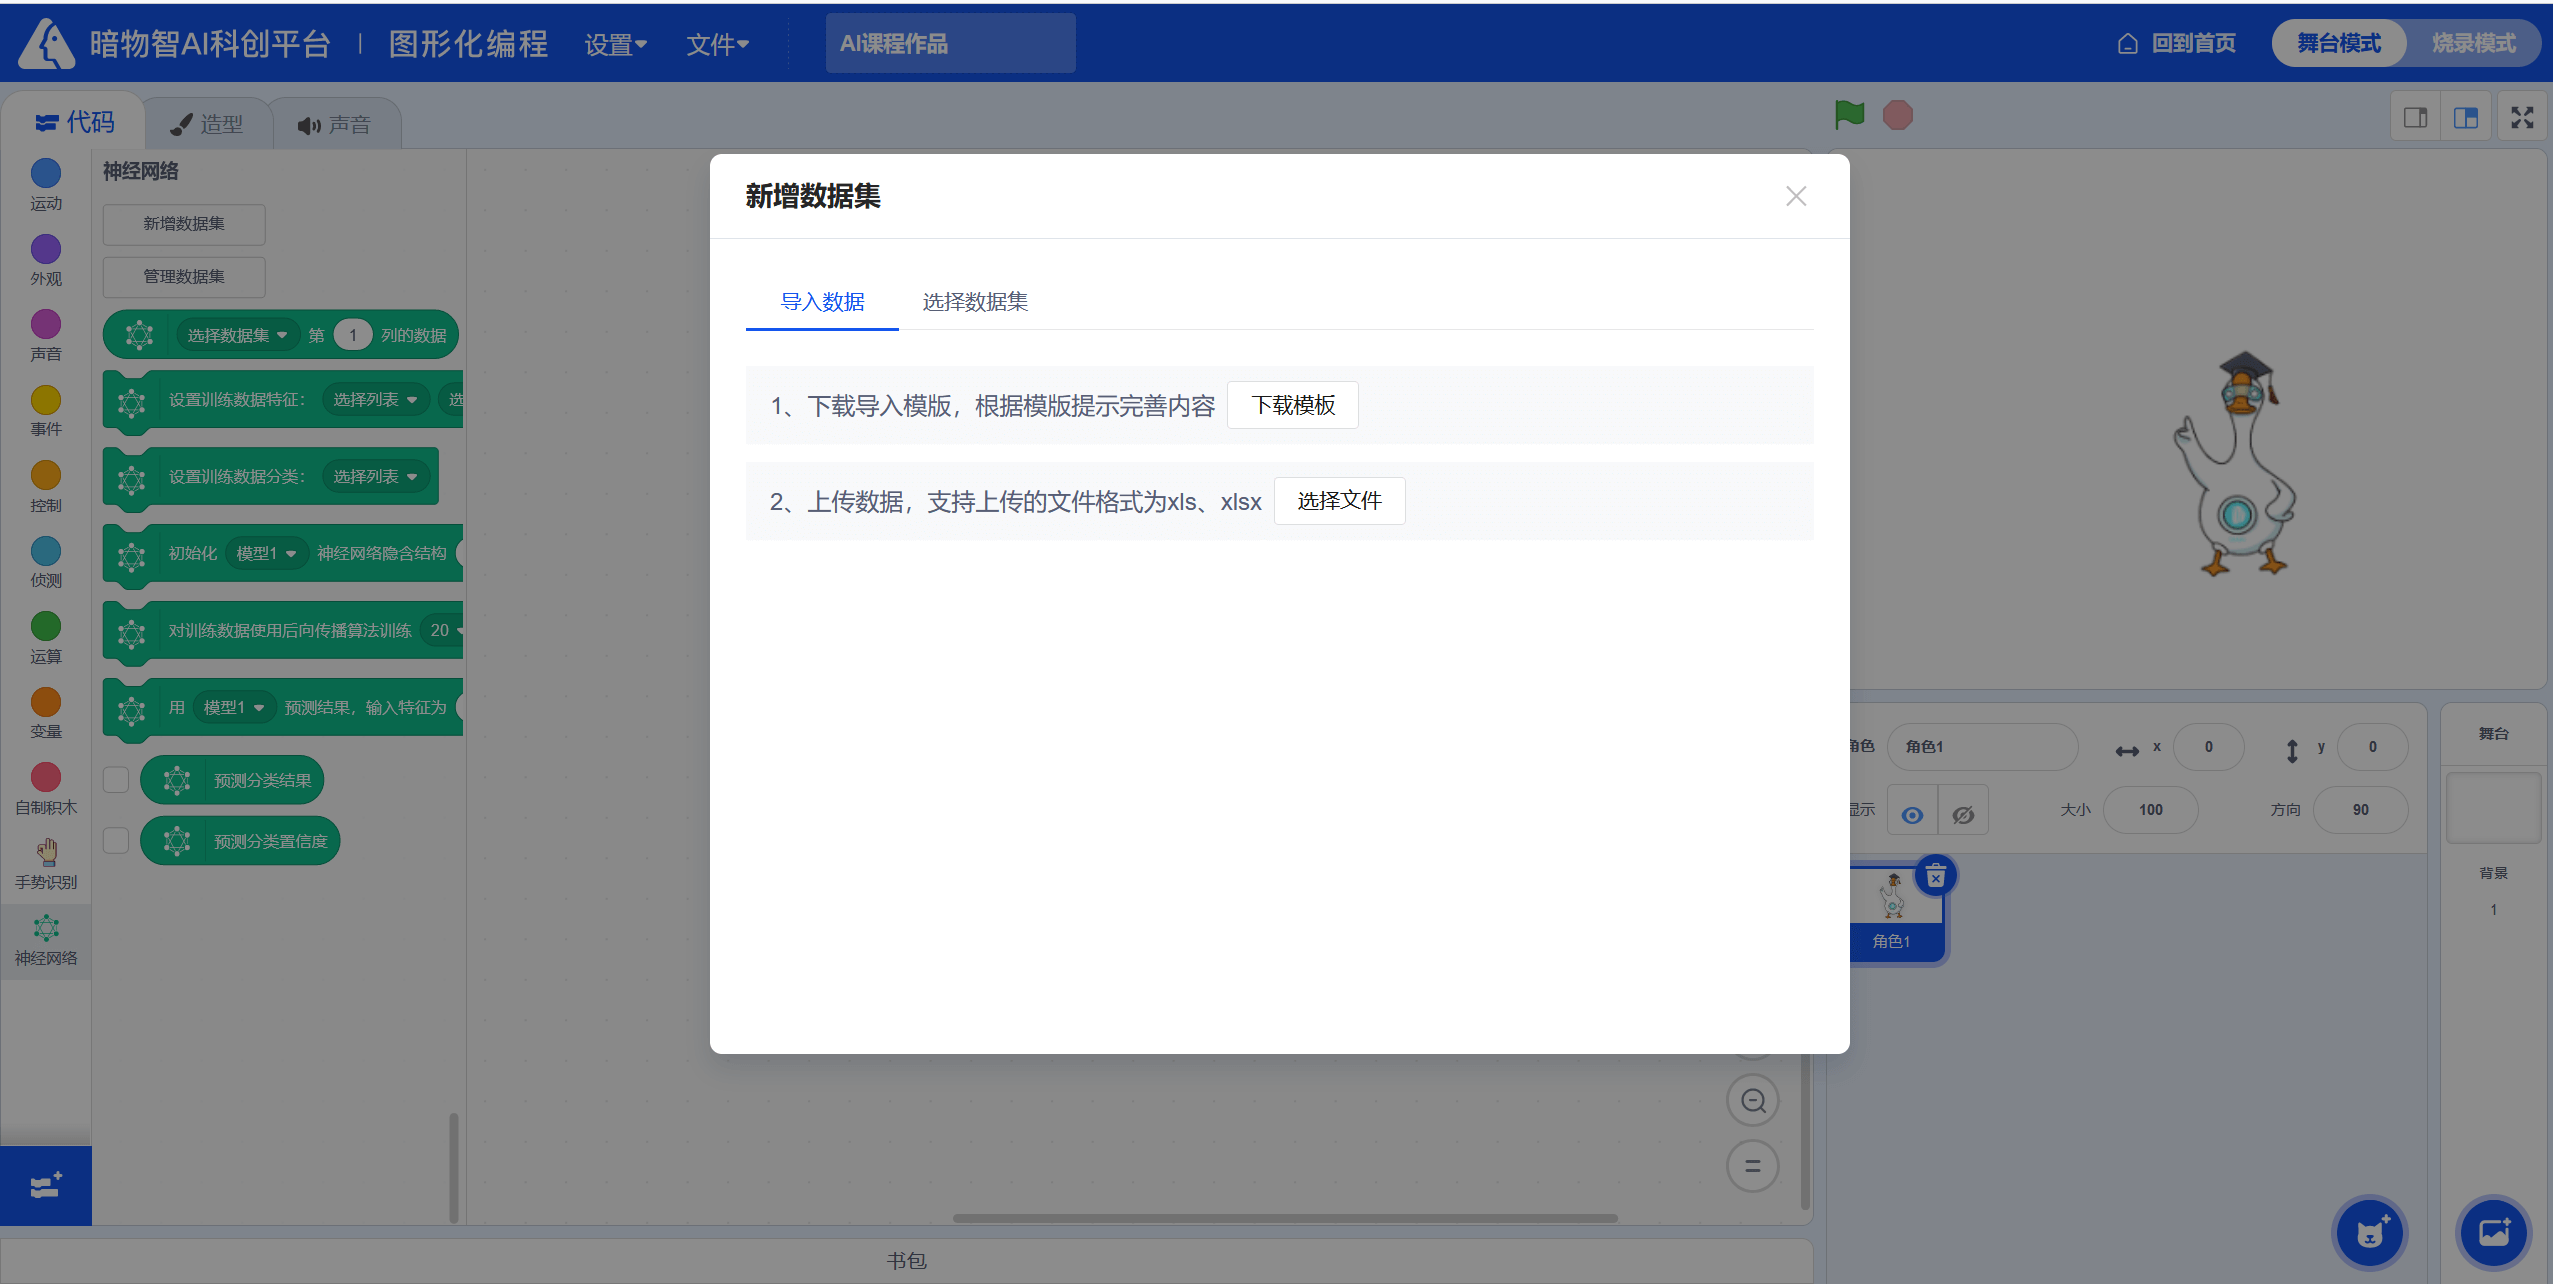Open the 设置 dropdown menu
Viewport: 2553px width, 1284px height.
615,44
